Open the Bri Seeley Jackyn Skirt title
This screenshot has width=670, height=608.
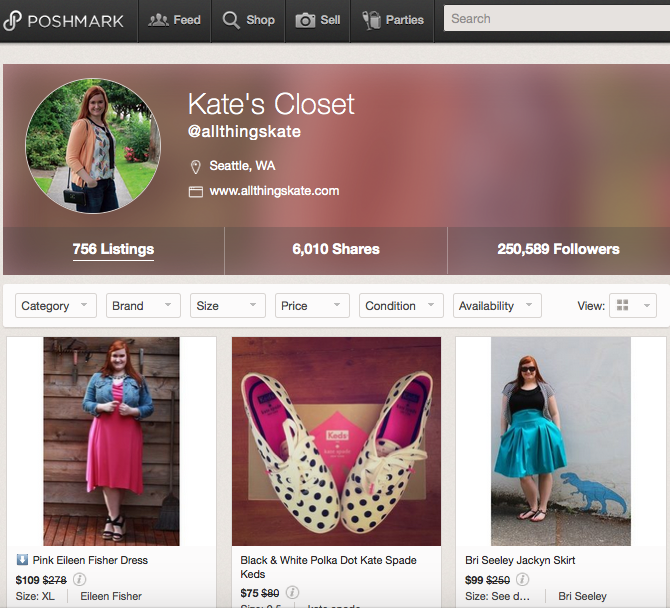[520, 560]
